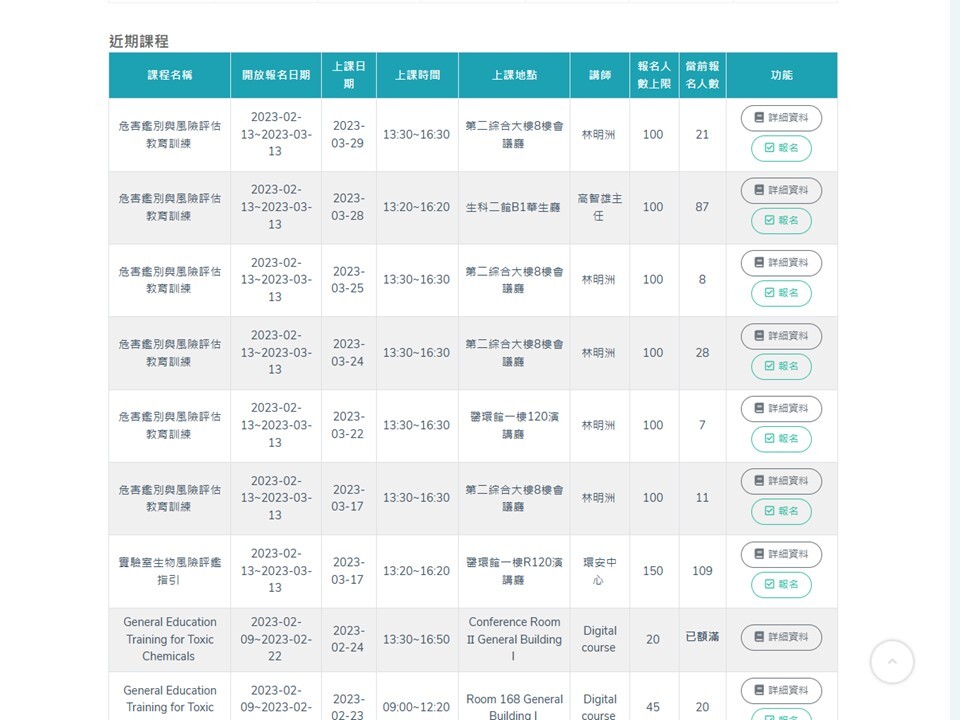Screen dimensions: 960x720
Task: Sign up via 報名 for 2023-03-24 course
Action: coord(781,366)
